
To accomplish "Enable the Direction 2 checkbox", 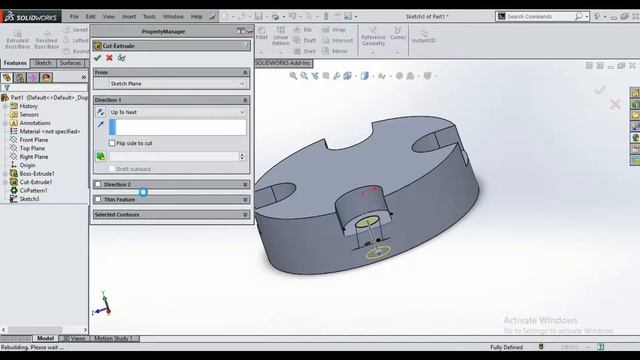I will [98, 184].
